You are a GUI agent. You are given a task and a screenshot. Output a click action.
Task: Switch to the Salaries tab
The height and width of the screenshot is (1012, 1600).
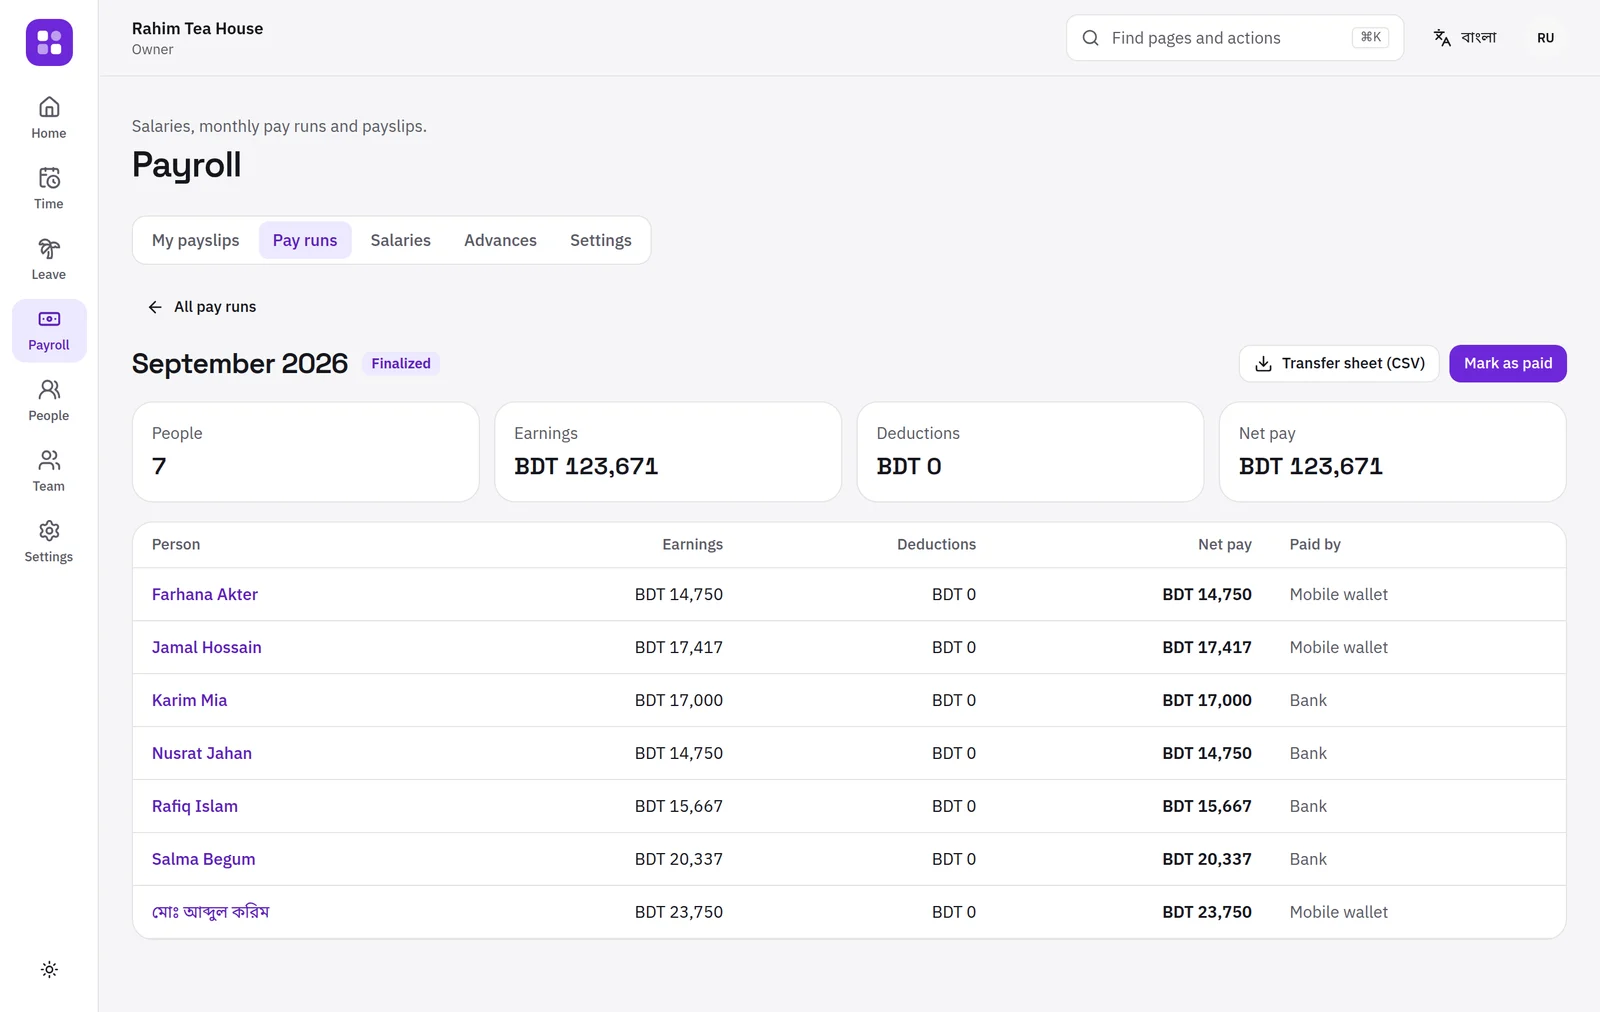click(400, 240)
